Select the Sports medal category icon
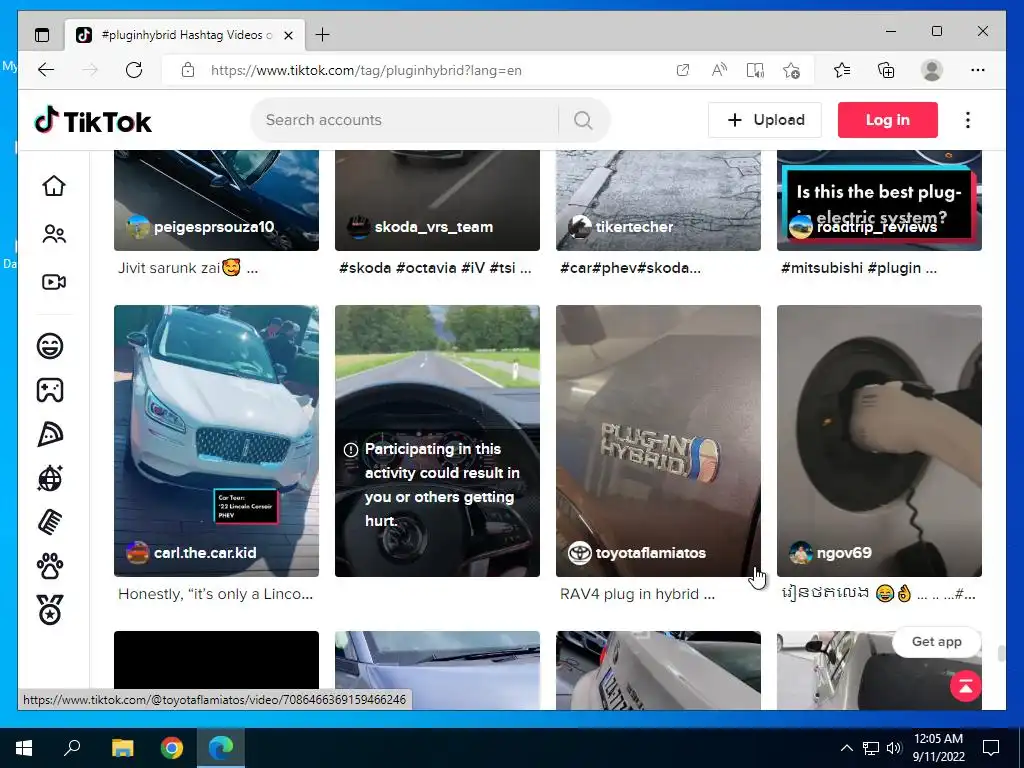Viewport: 1024px width, 768px height. [x=50, y=611]
